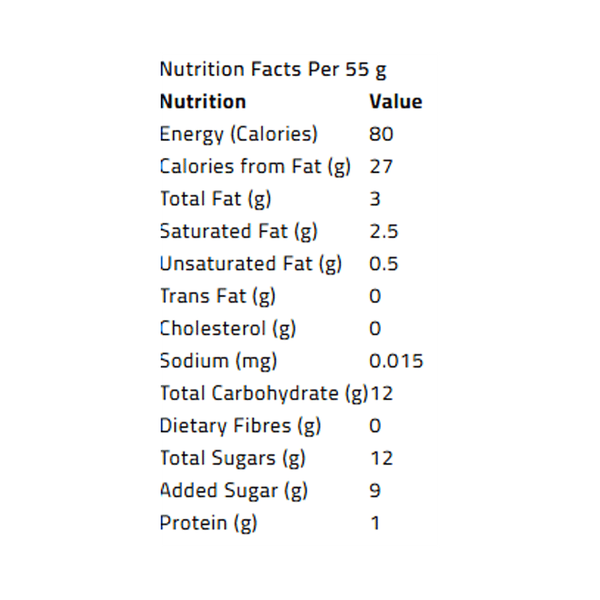This screenshot has width=600, height=600.
Task: Select the "Saturated Fat (g)" label
Action: [x=238, y=231]
